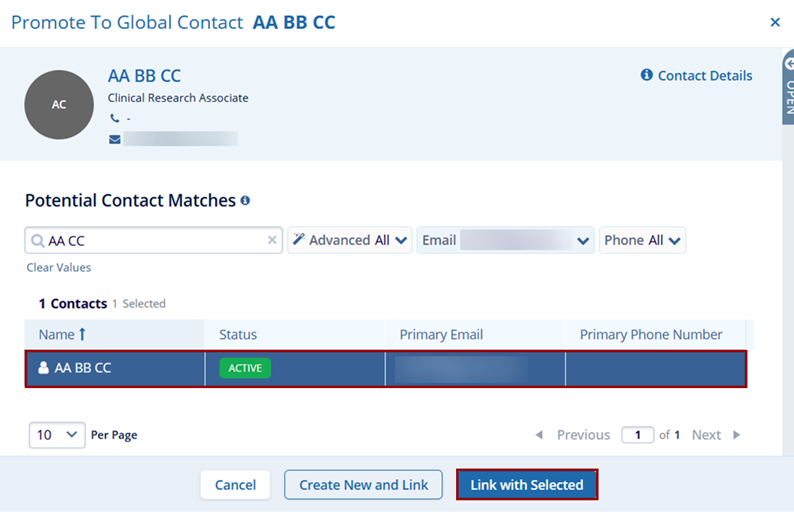Close the Promote To Global Contact dialog

tap(775, 22)
